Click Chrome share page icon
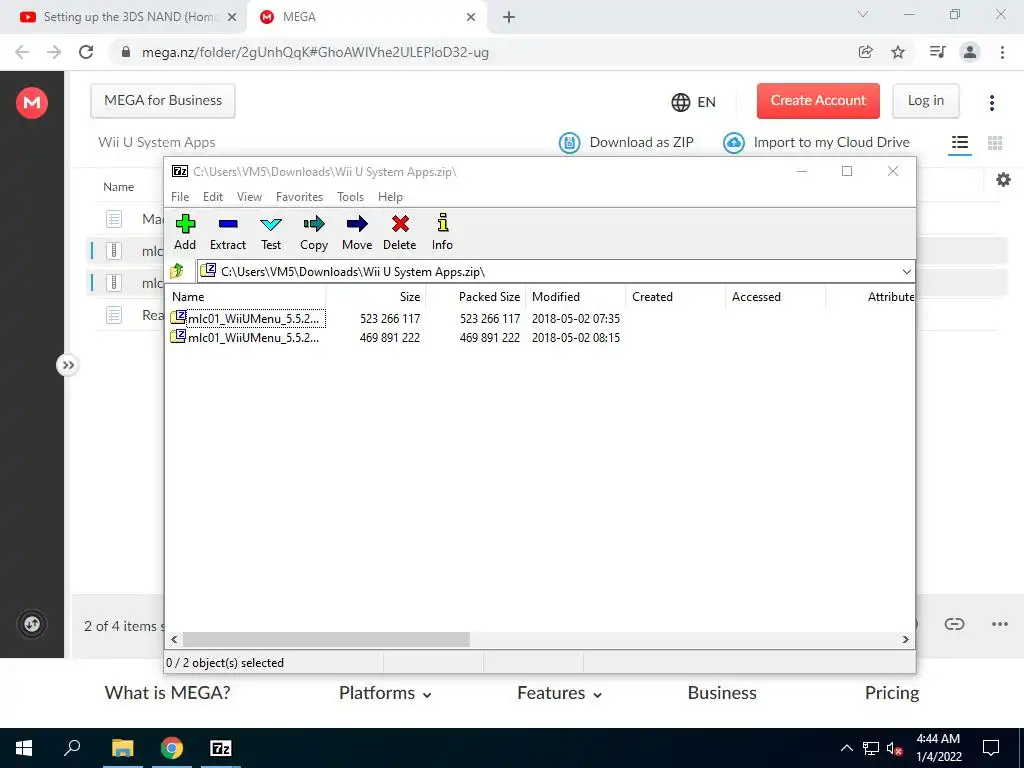The height and width of the screenshot is (768, 1024). tap(865, 52)
